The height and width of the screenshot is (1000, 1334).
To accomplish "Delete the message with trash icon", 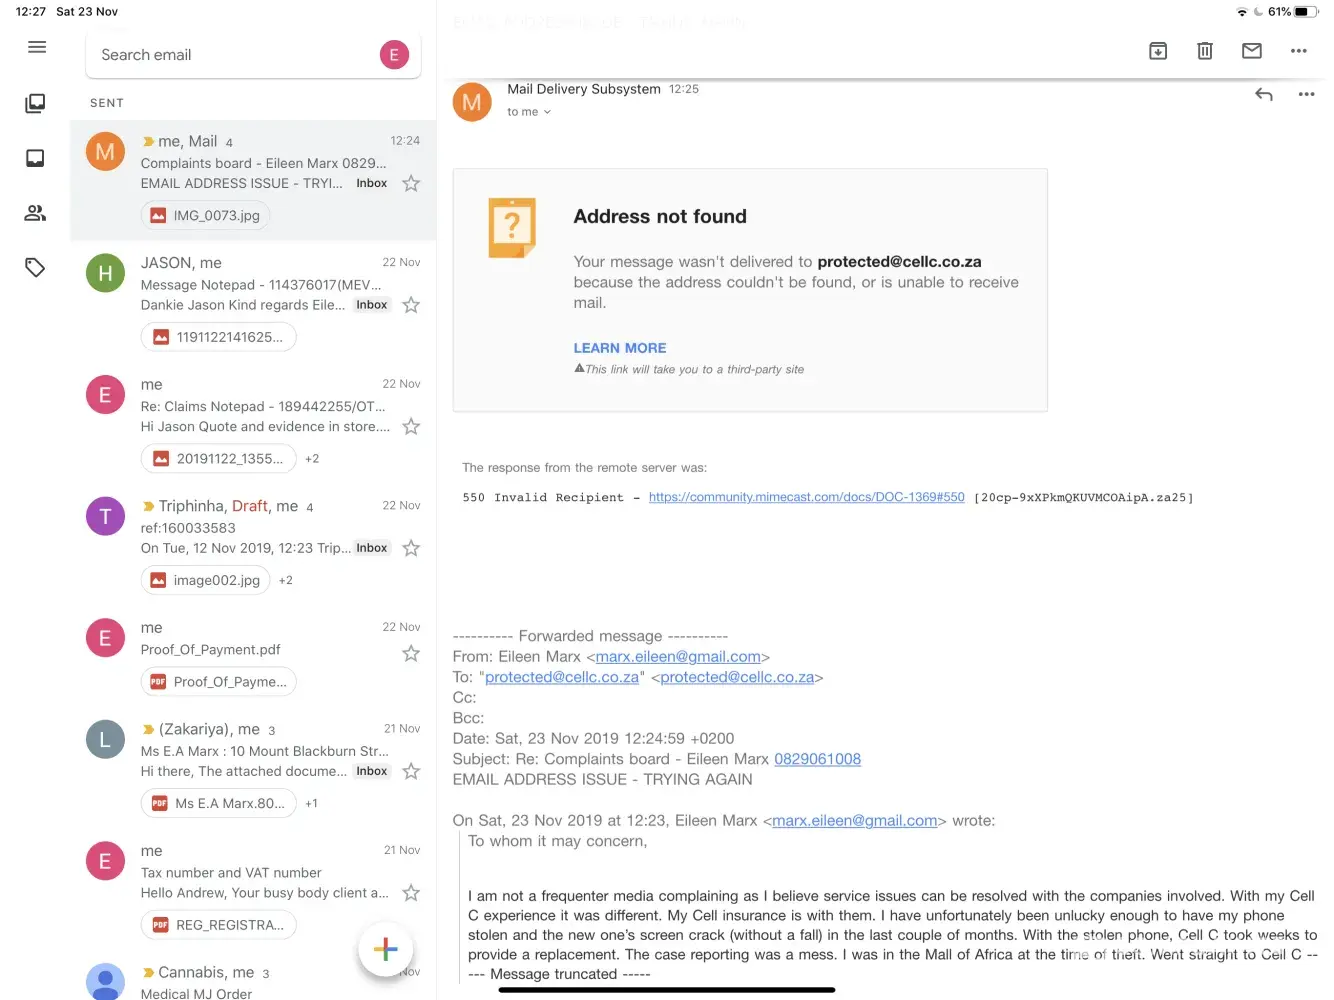I will point(1205,51).
